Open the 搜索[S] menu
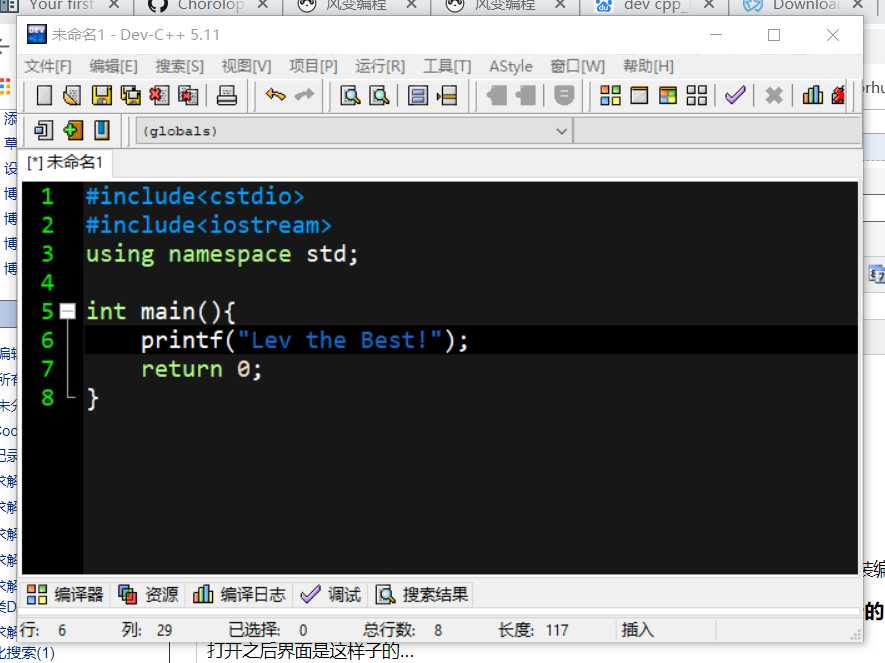The width and height of the screenshot is (885, 663). coord(179,67)
